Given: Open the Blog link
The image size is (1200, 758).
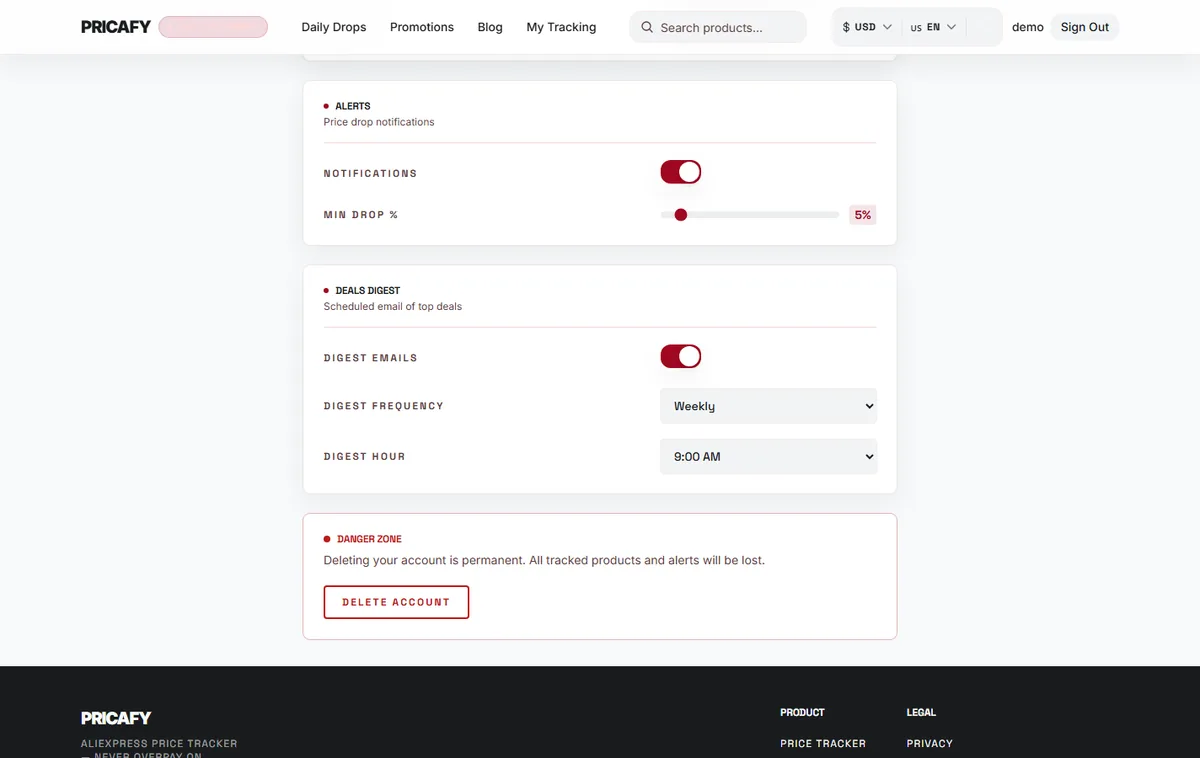Looking at the screenshot, I should coord(490,27).
